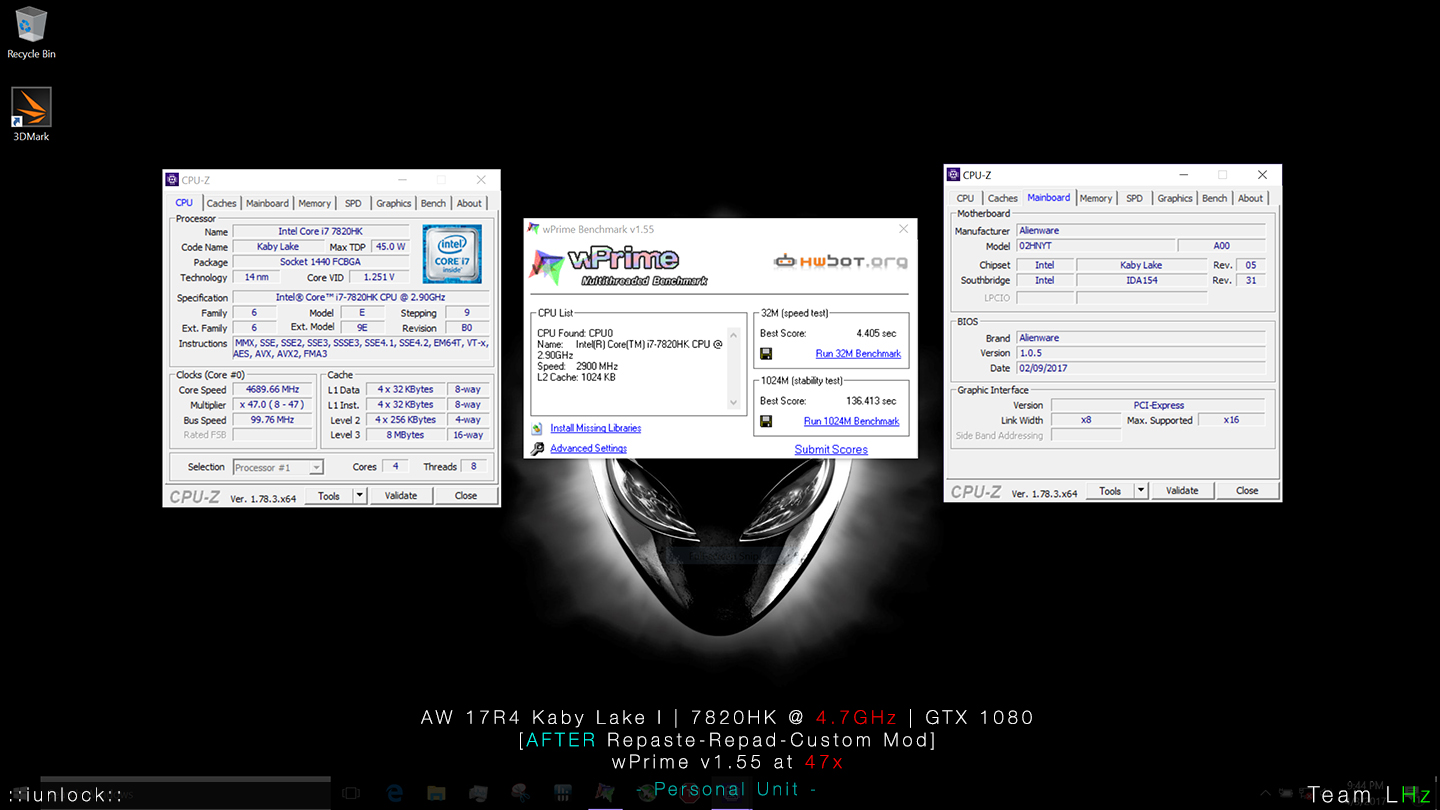
Task: Click the Core VID value '1.251 V'
Action: pyautogui.click(x=379, y=277)
